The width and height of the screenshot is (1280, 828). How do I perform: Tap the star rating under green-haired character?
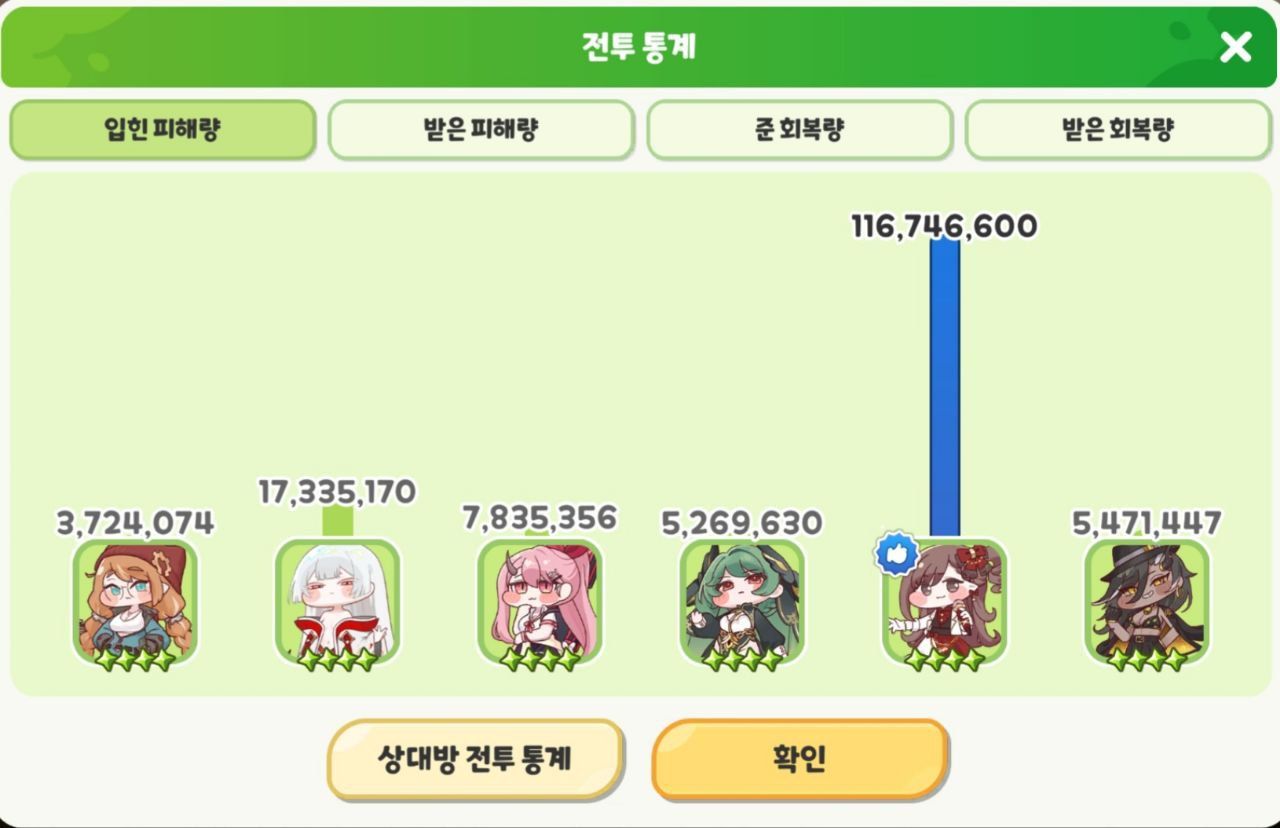pyautogui.click(x=742, y=660)
